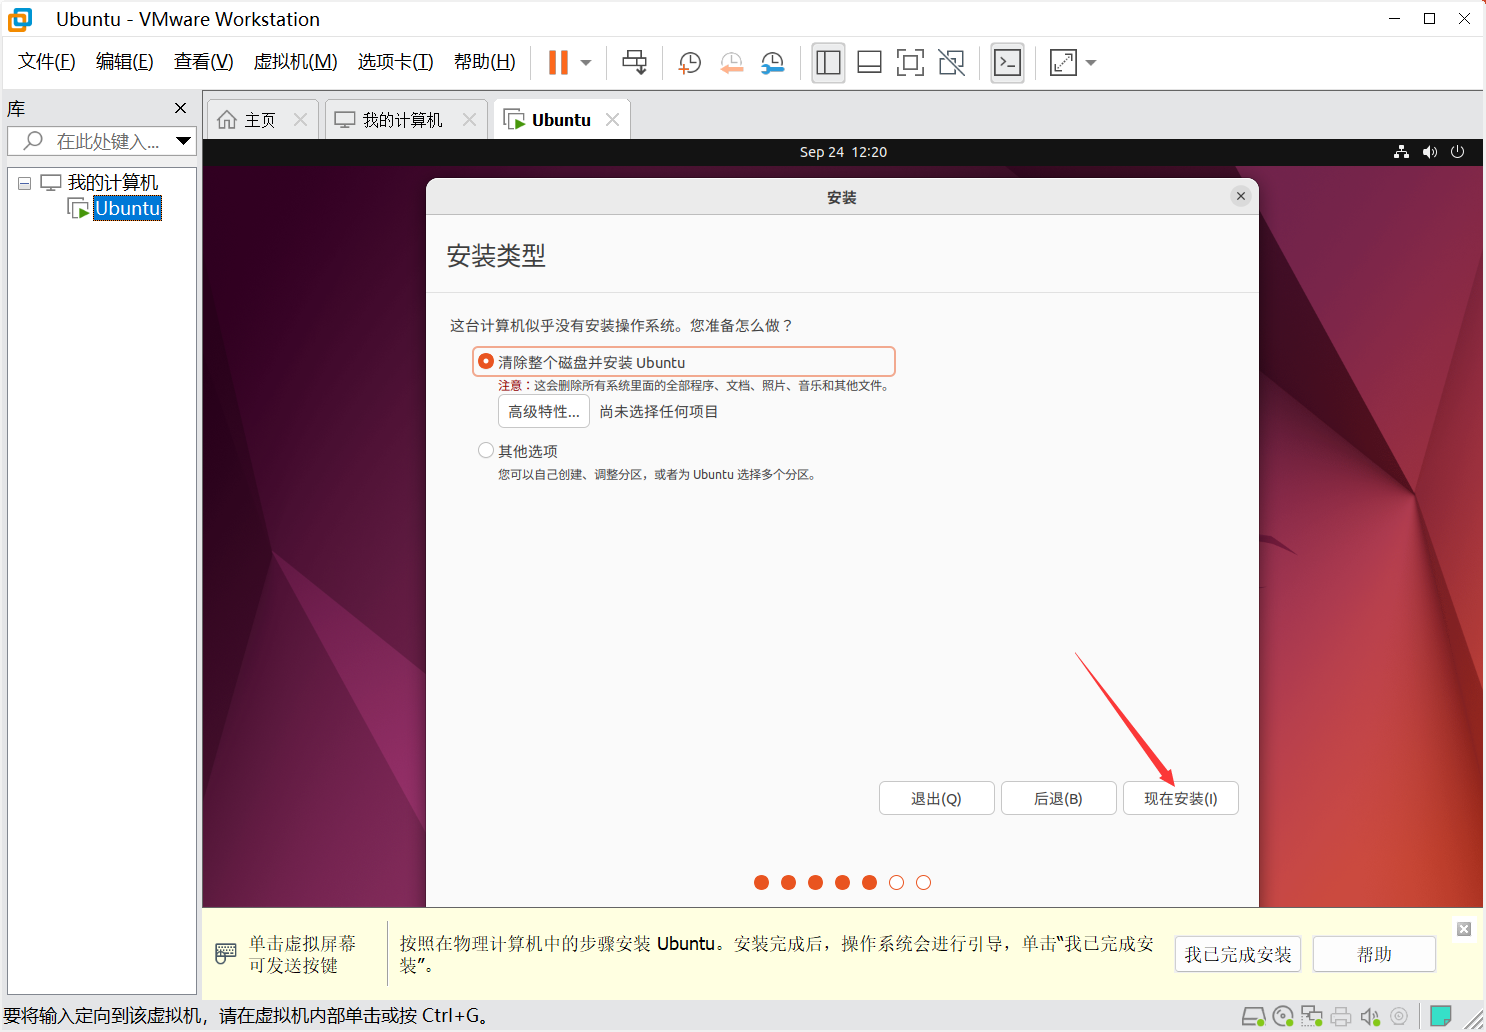1486x1032 pixels.
Task: Click the 高级特性... button
Action: pos(544,412)
